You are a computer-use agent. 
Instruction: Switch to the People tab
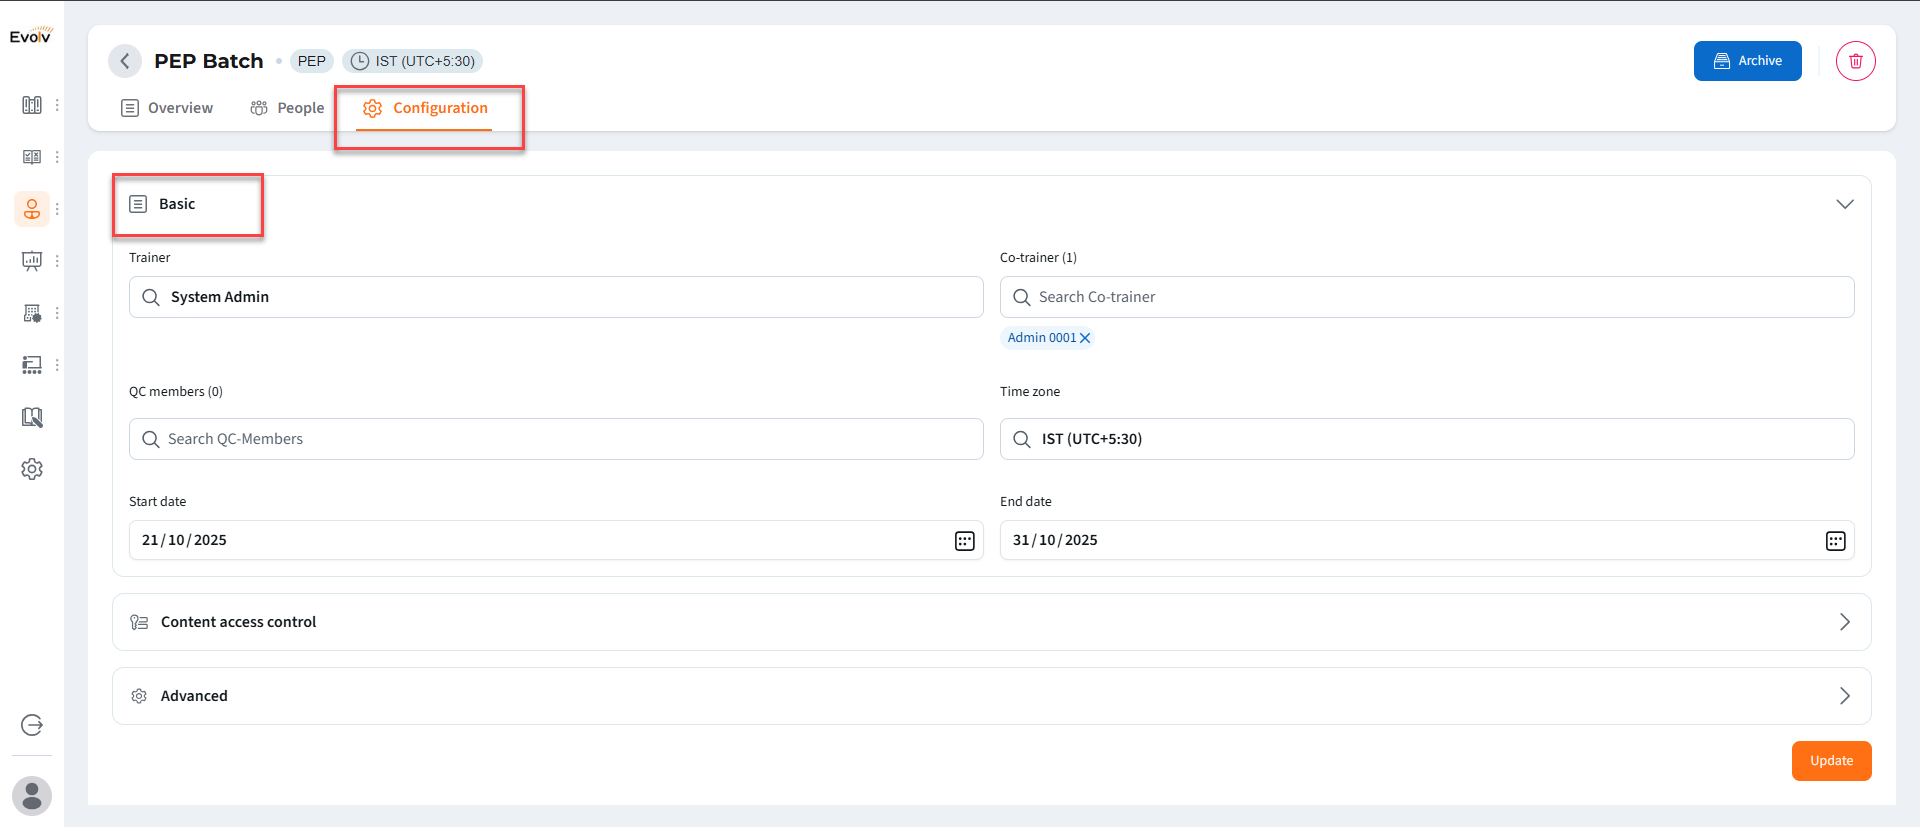click(x=288, y=108)
